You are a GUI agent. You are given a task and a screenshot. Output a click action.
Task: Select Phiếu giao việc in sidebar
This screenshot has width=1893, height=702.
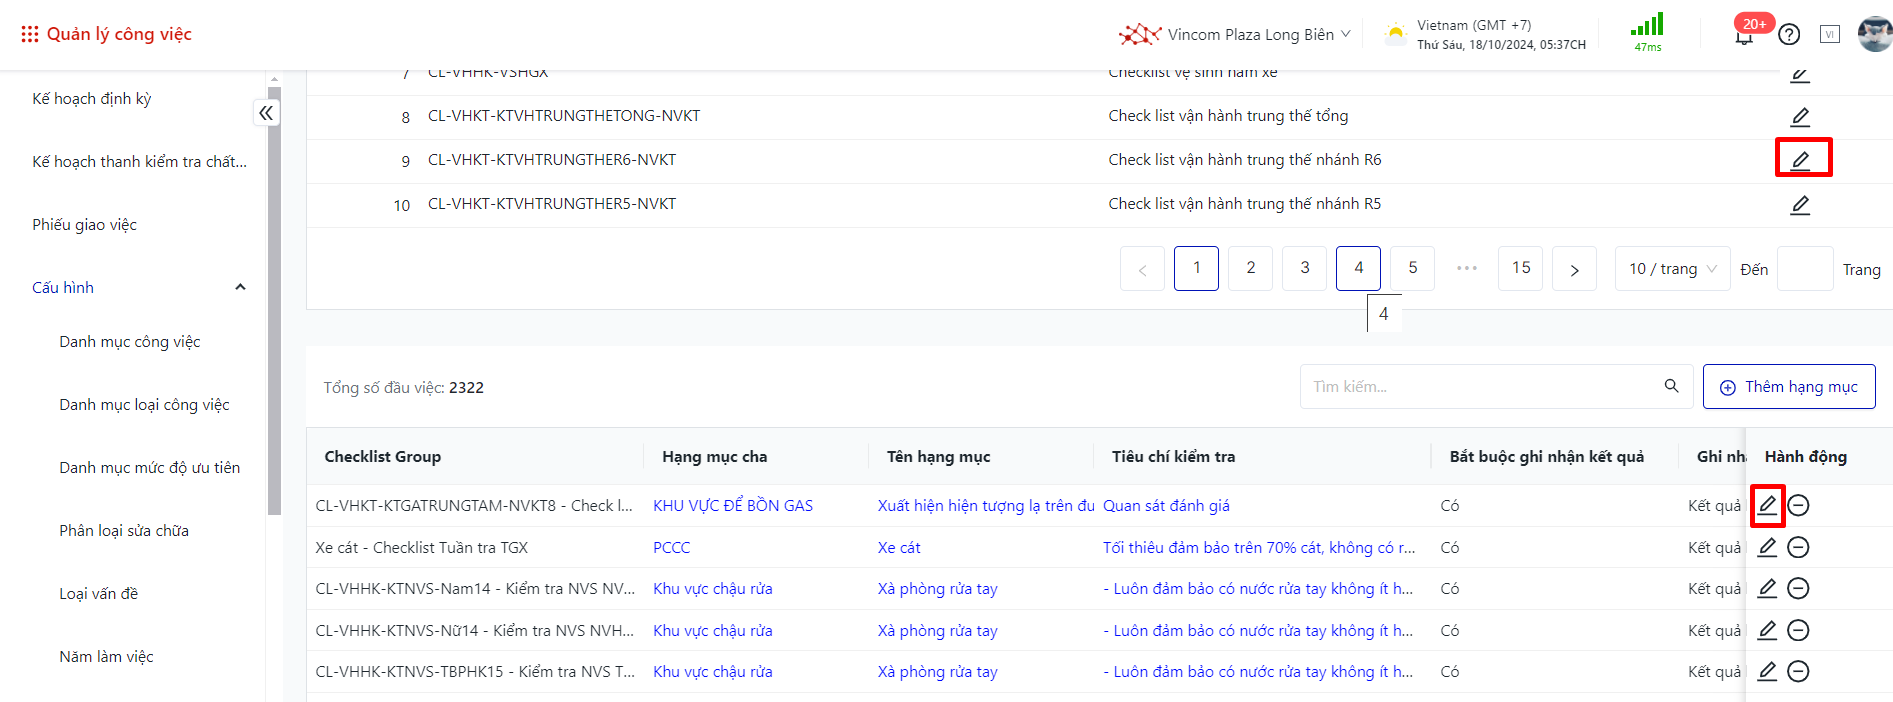pyautogui.click(x=85, y=225)
